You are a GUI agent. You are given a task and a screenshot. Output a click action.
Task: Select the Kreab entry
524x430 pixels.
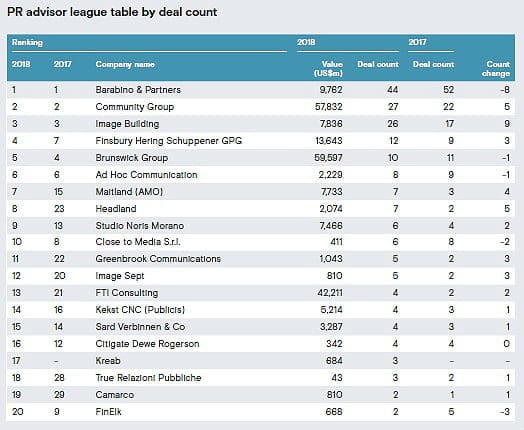click(x=108, y=361)
